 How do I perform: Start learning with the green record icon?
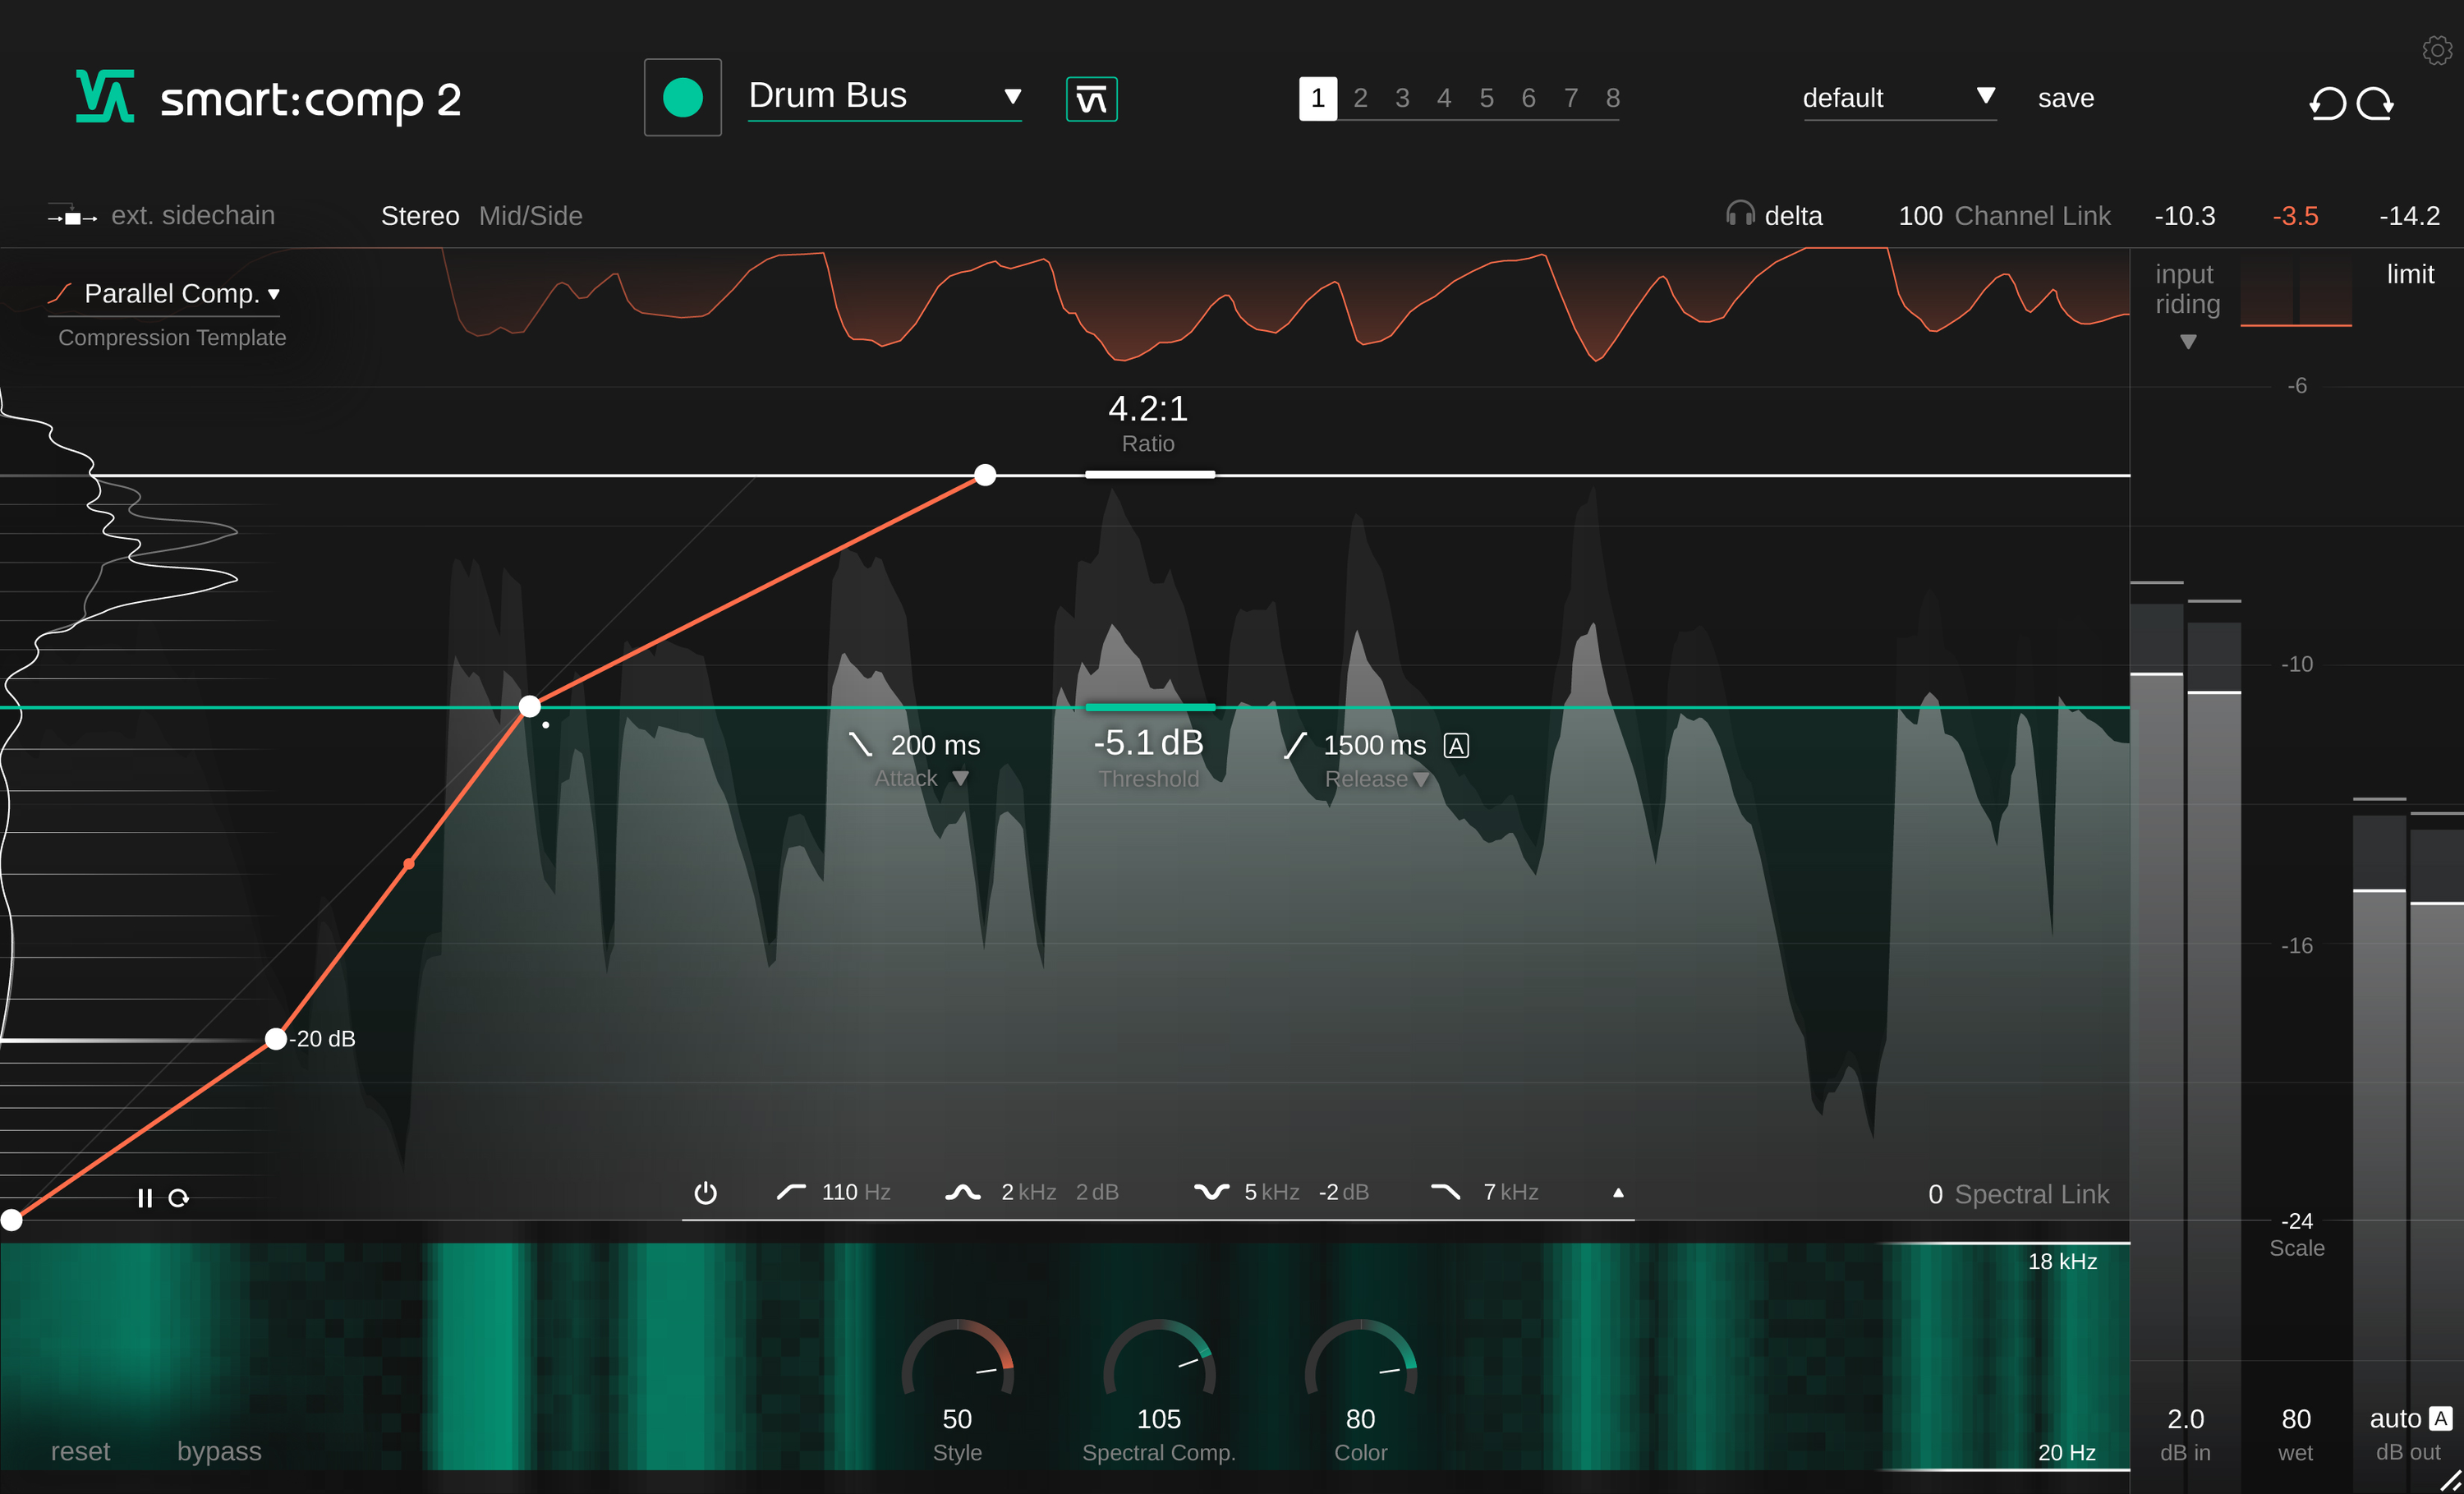point(683,96)
